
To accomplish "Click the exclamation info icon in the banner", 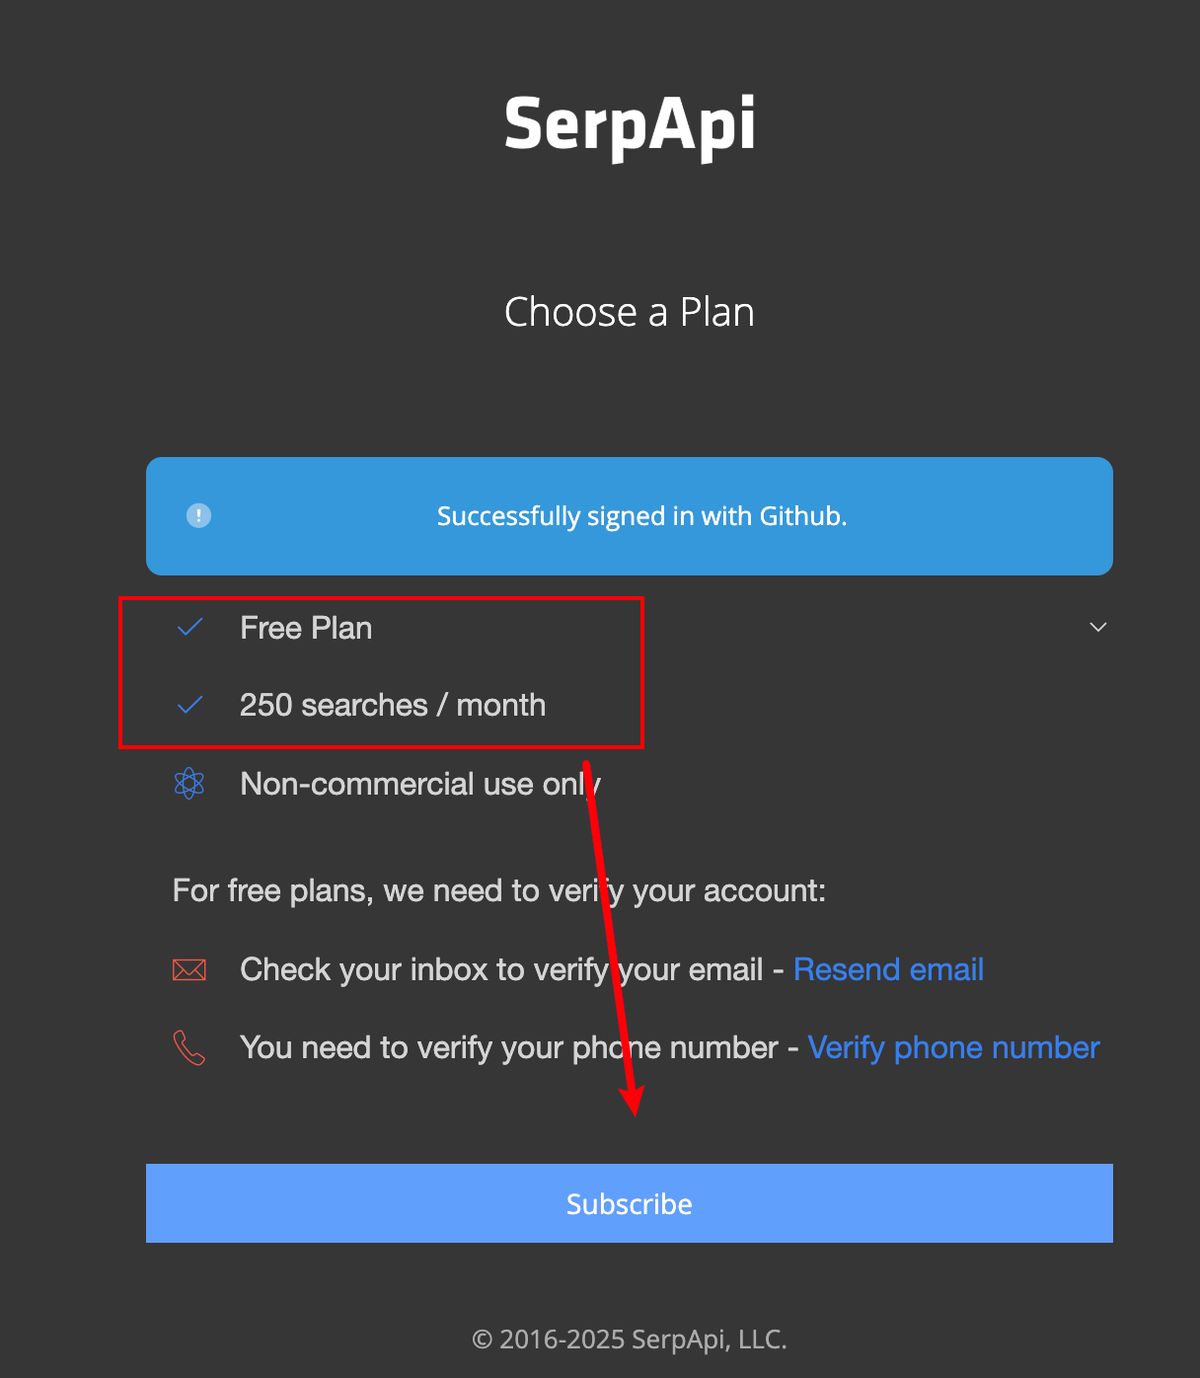I will click(199, 516).
